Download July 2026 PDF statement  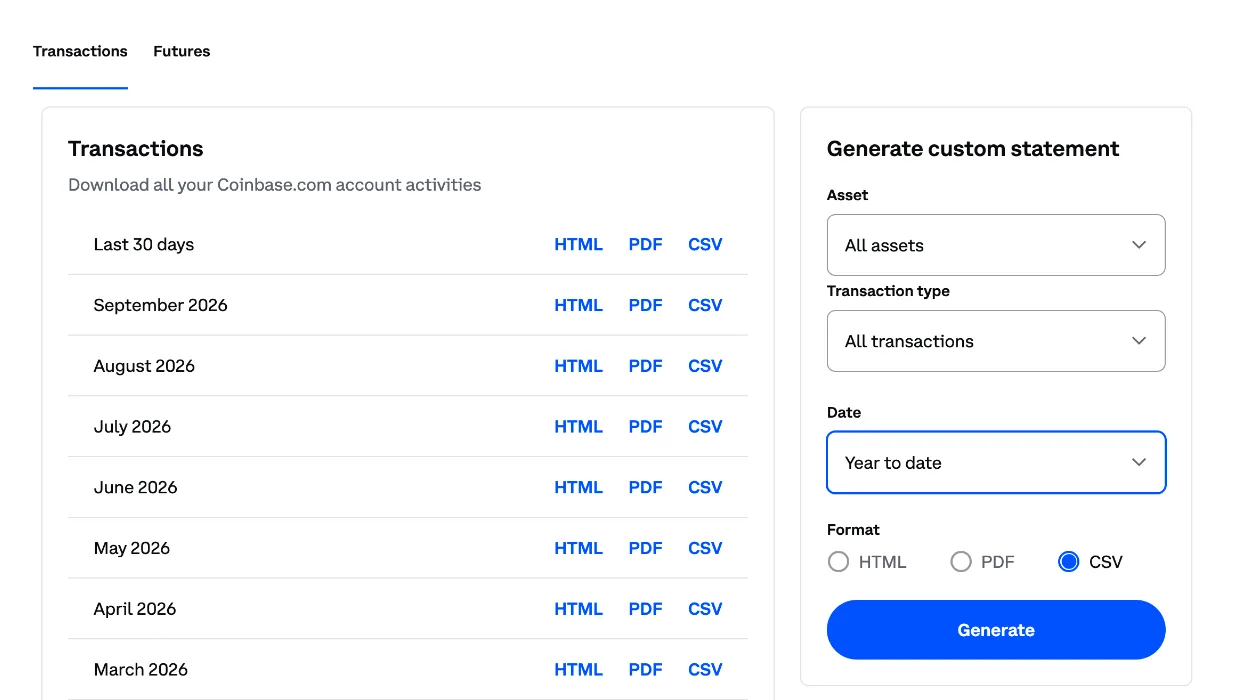[645, 427]
